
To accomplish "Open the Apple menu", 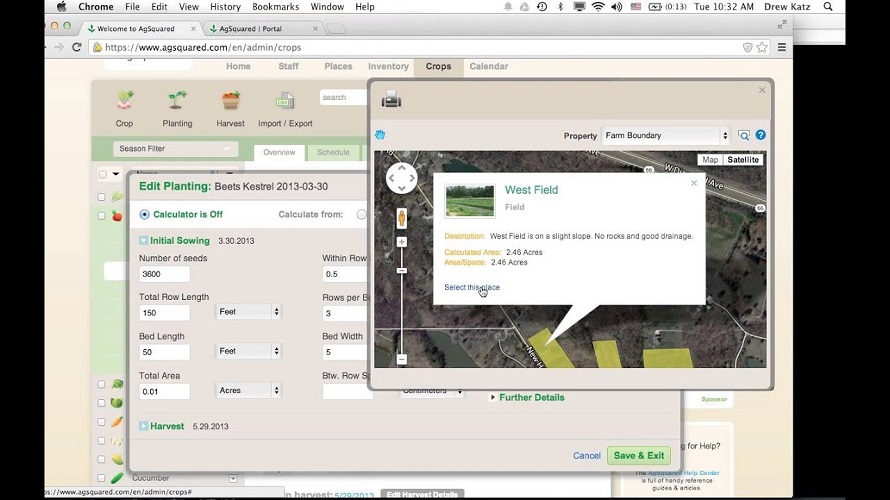I will (61, 7).
